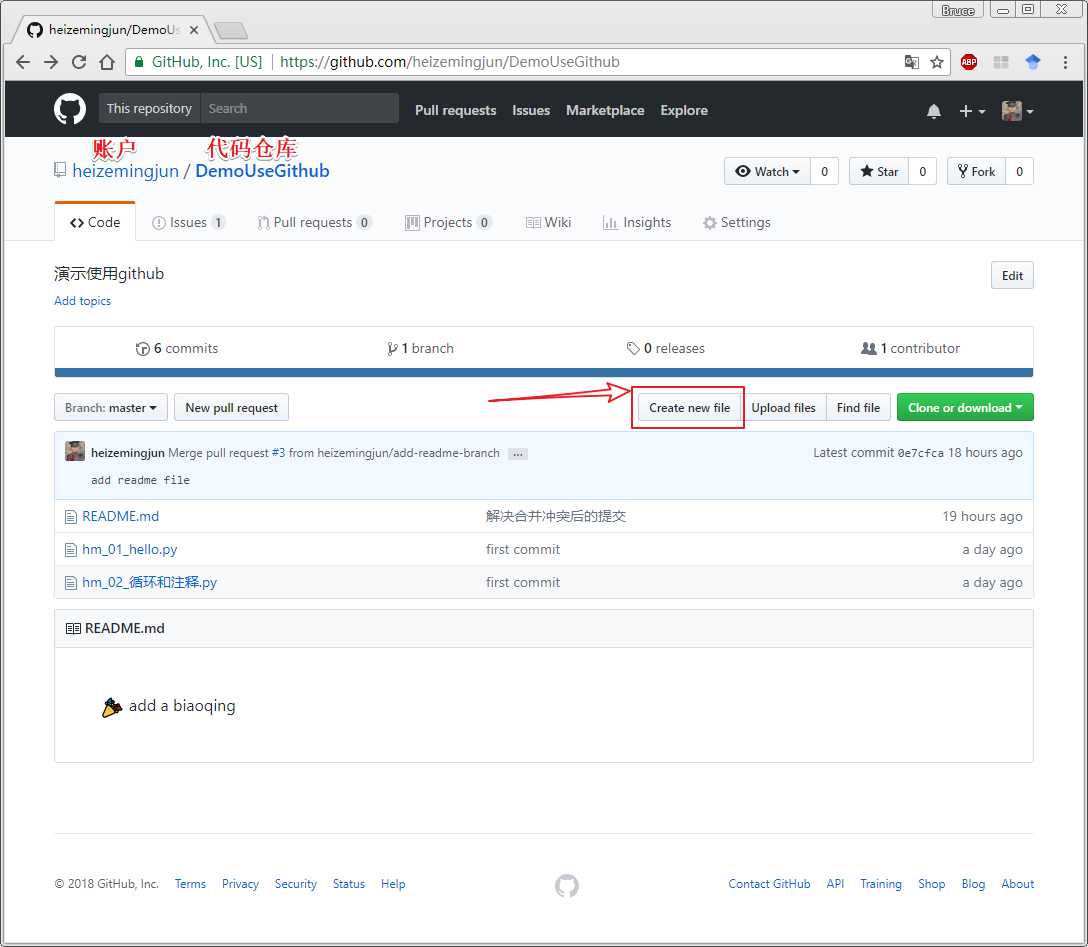Open Explore in top navigation
The image size is (1088, 947).
(684, 110)
